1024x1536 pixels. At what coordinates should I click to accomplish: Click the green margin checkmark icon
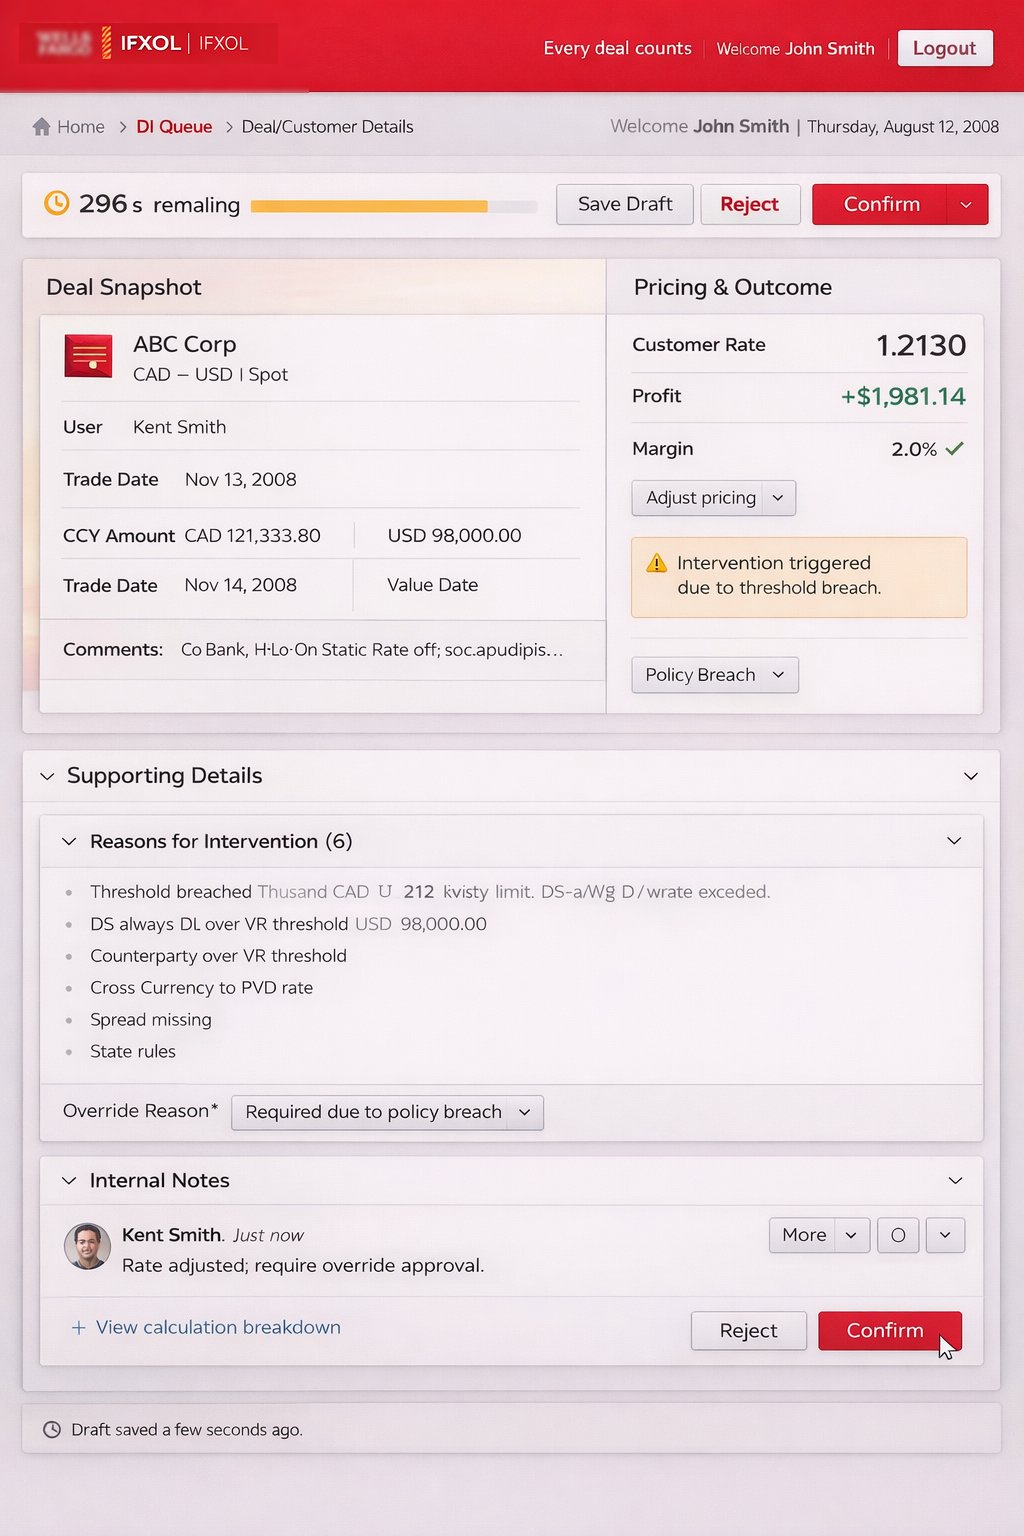click(x=955, y=449)
